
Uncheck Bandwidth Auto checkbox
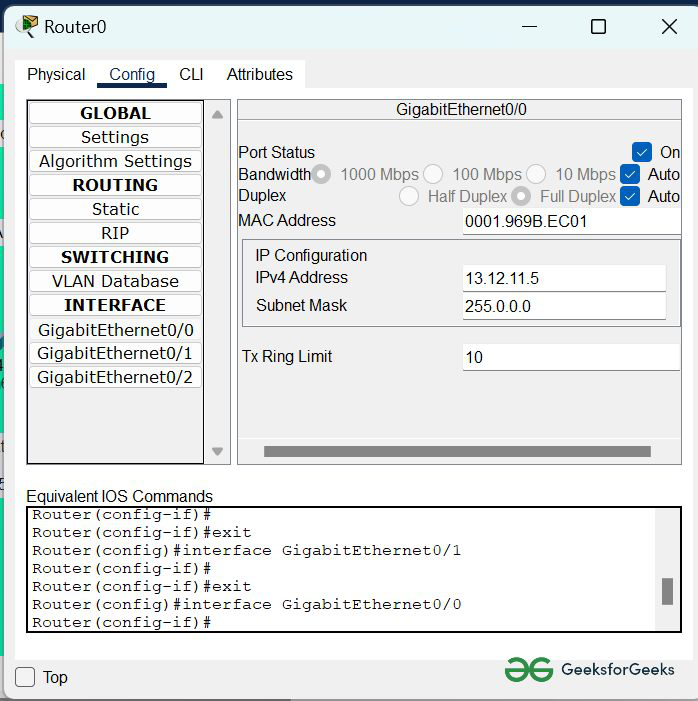(x=629, y=174)
